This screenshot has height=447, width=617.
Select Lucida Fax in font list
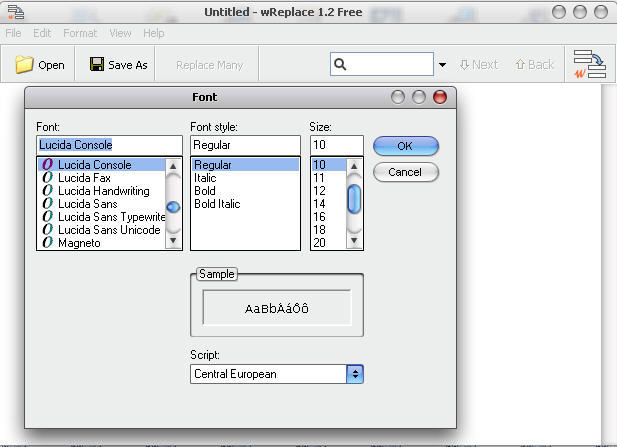pos(102,177)
